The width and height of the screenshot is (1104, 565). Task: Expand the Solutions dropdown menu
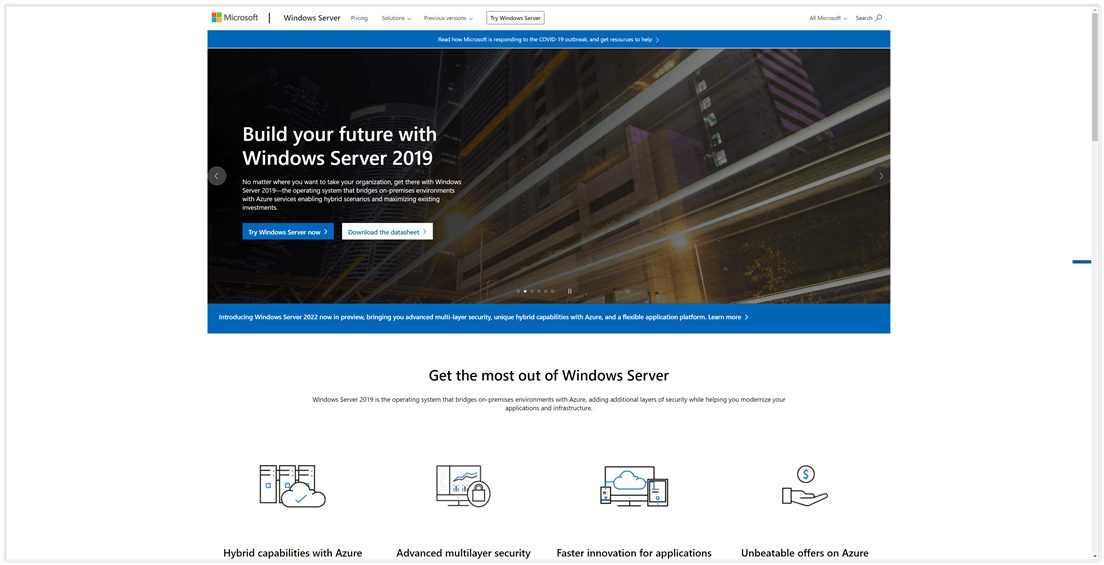click(x=396, y=18)
